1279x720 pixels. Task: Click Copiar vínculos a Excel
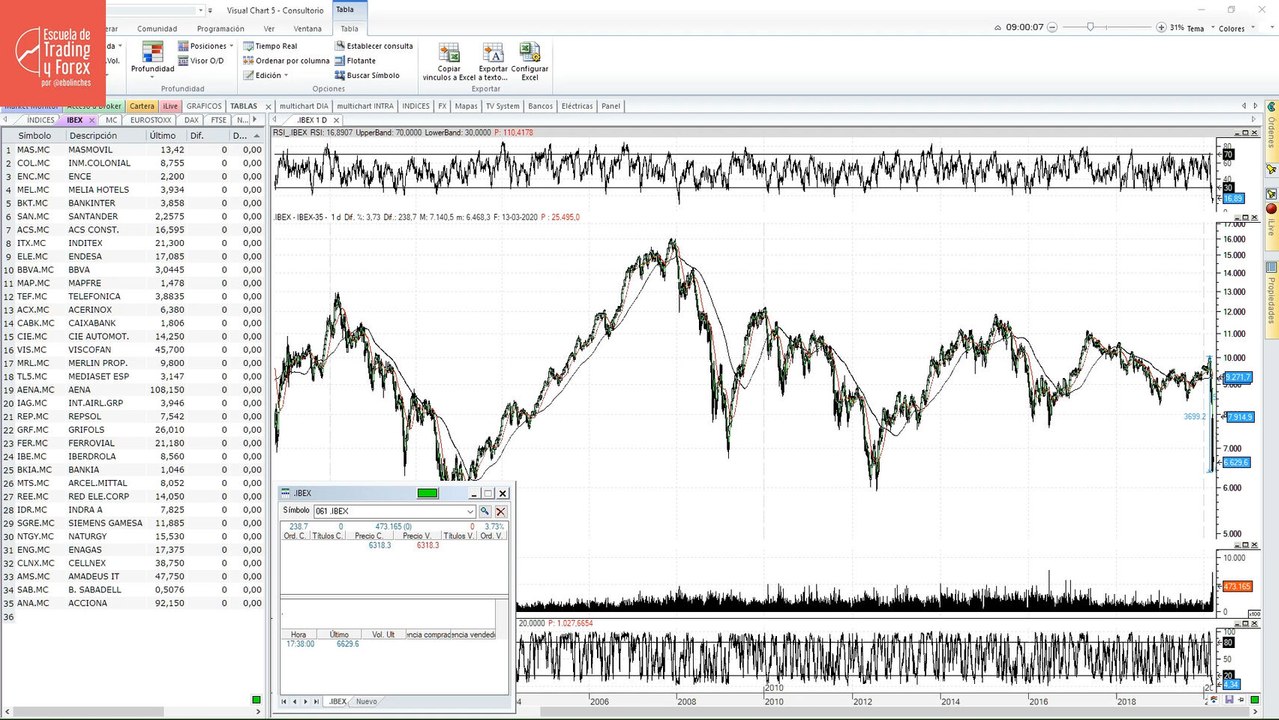[x=449, y=61]
